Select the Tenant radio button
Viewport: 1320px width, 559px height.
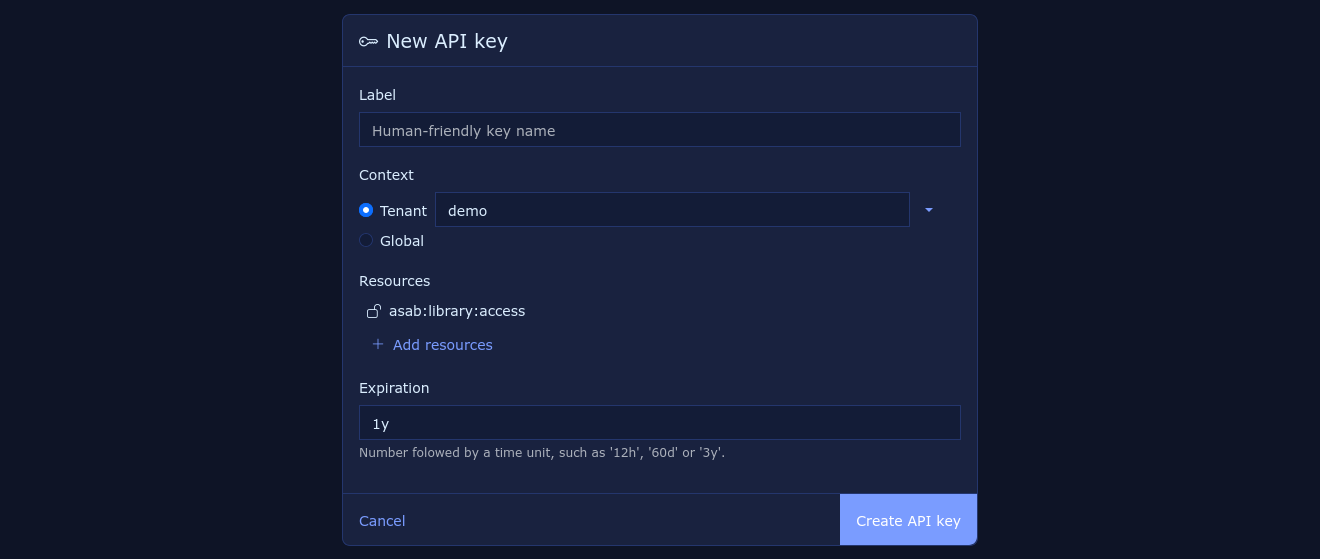tap(366, 210)
